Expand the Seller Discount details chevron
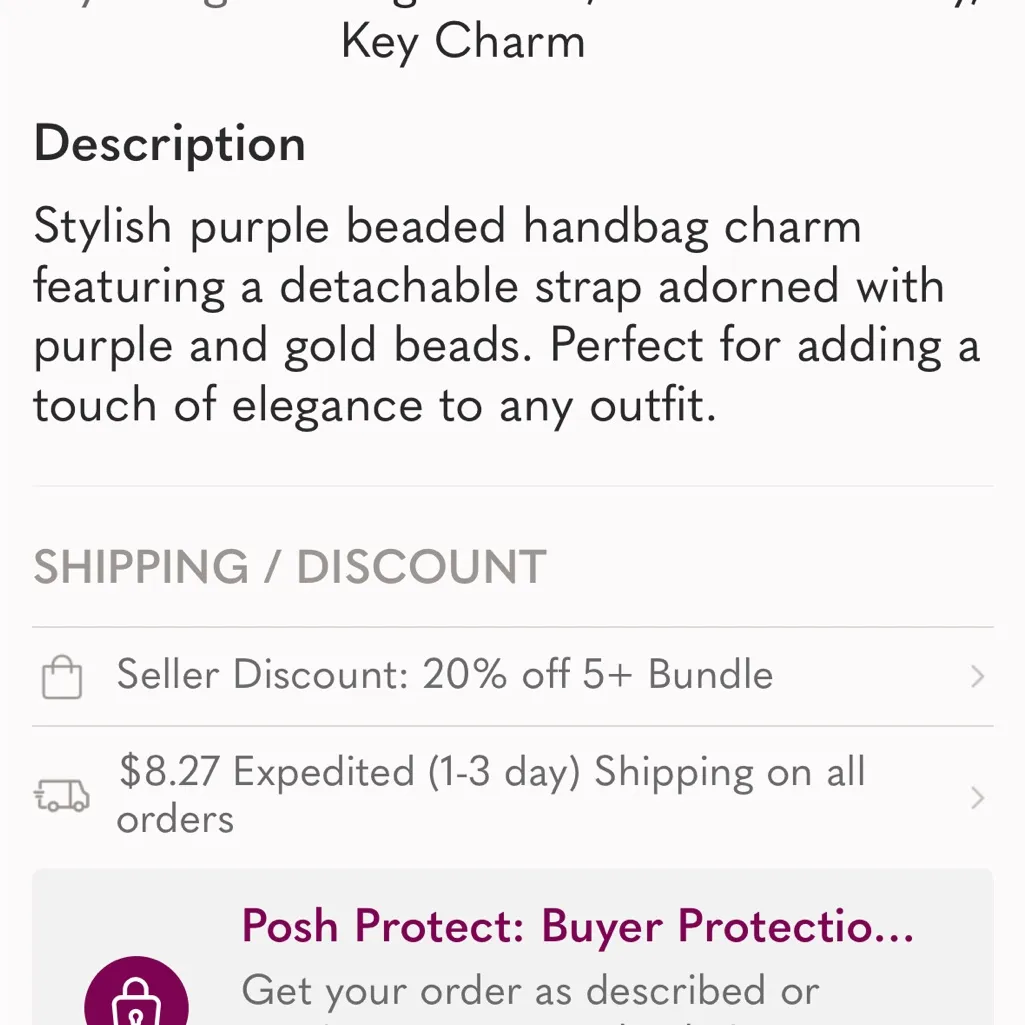The width and height of the screenshot is (1025, 1025). [x=976, y=675]
